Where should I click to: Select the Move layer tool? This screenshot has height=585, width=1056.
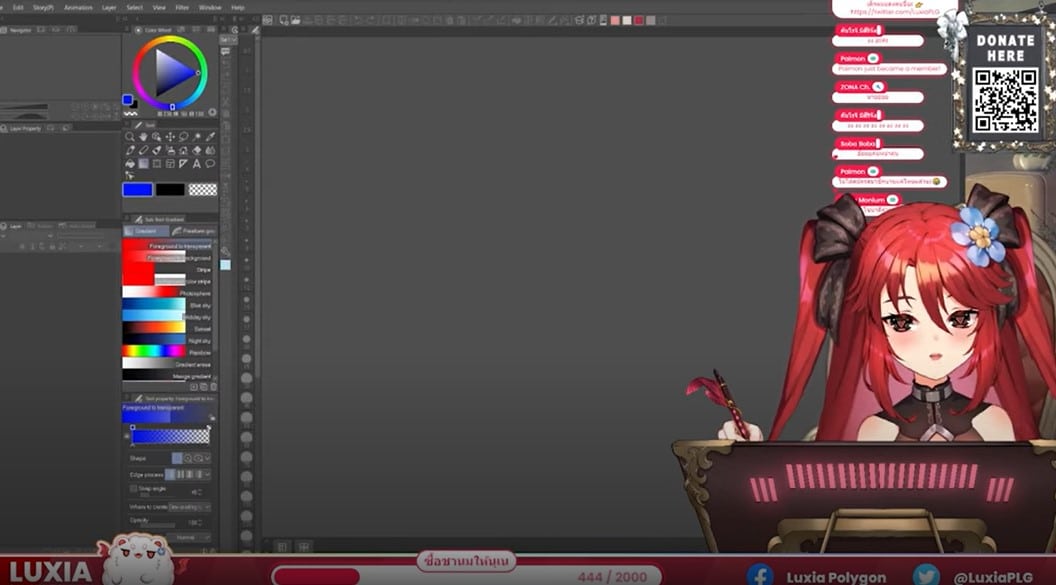170,137
